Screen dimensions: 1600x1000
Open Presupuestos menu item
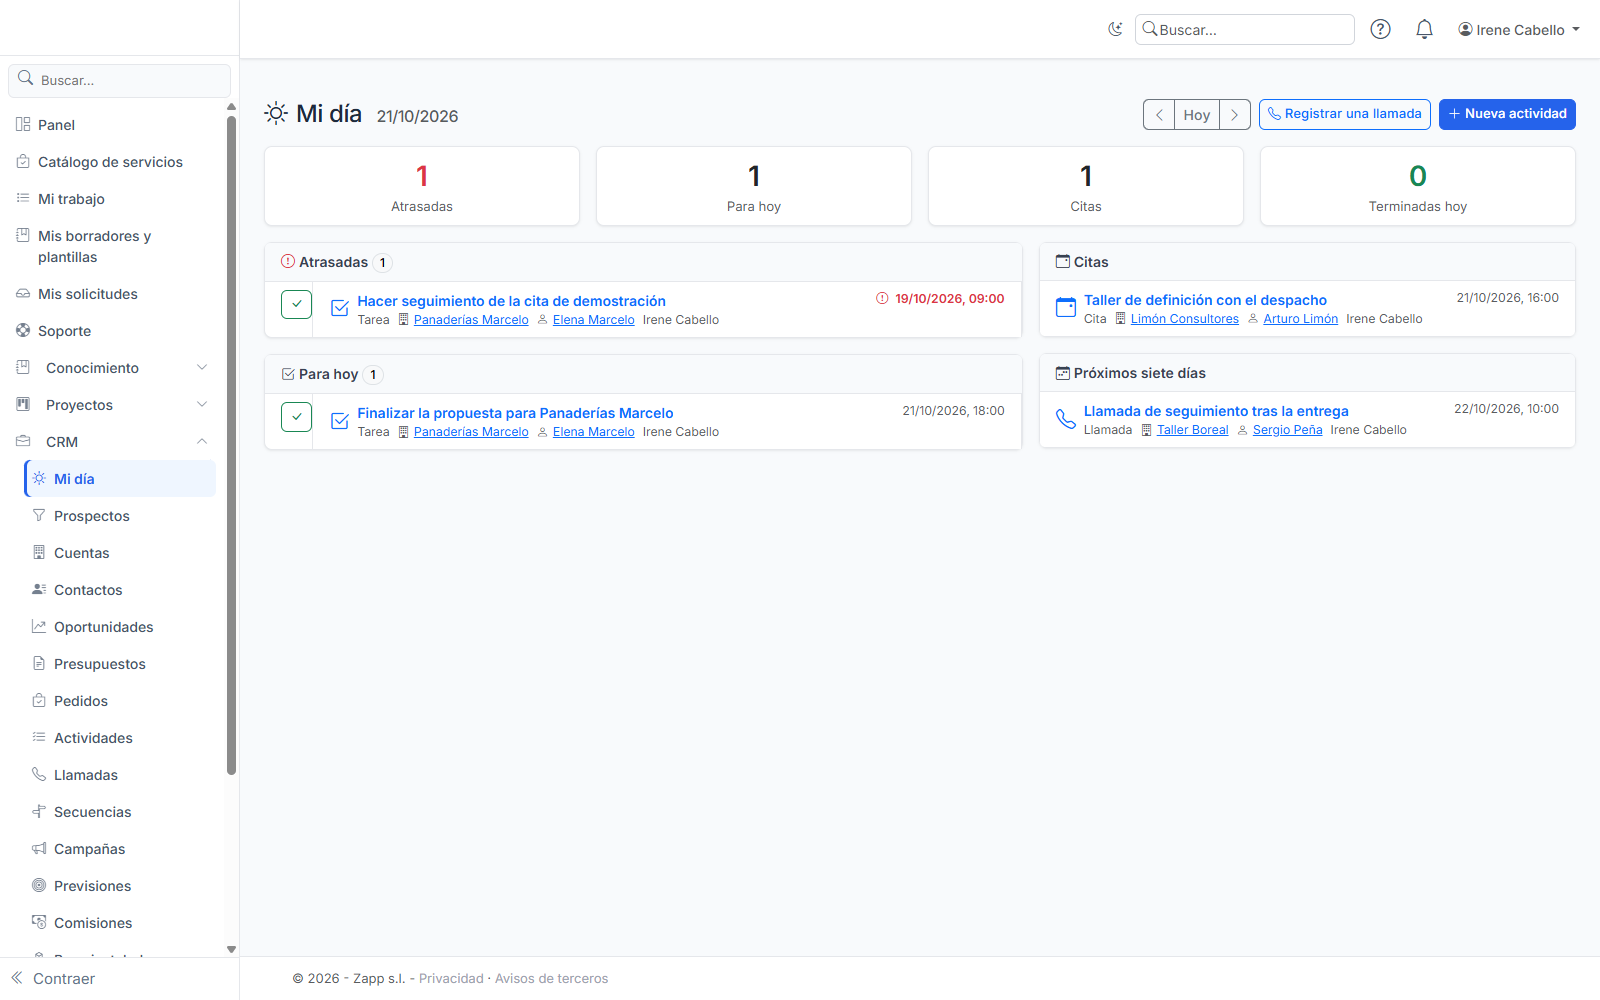pos(120,664)
